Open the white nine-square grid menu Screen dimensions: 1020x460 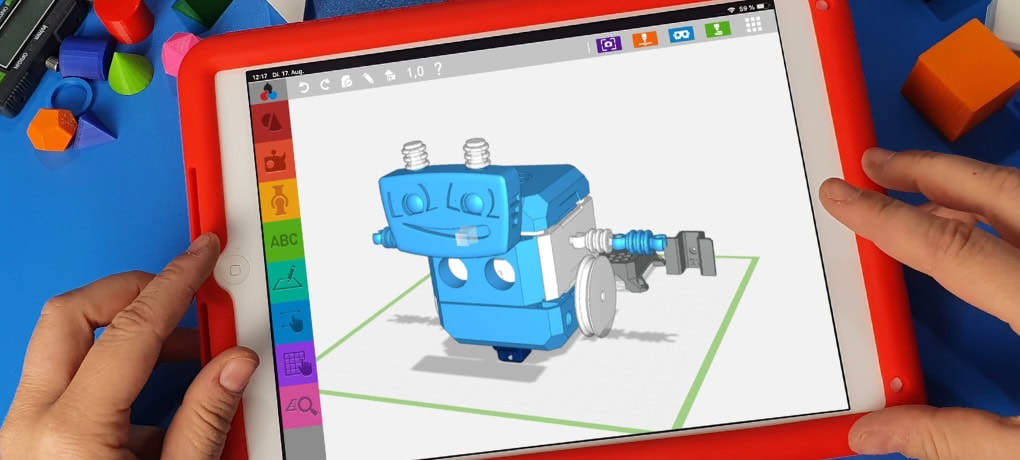tap(753, 24)
